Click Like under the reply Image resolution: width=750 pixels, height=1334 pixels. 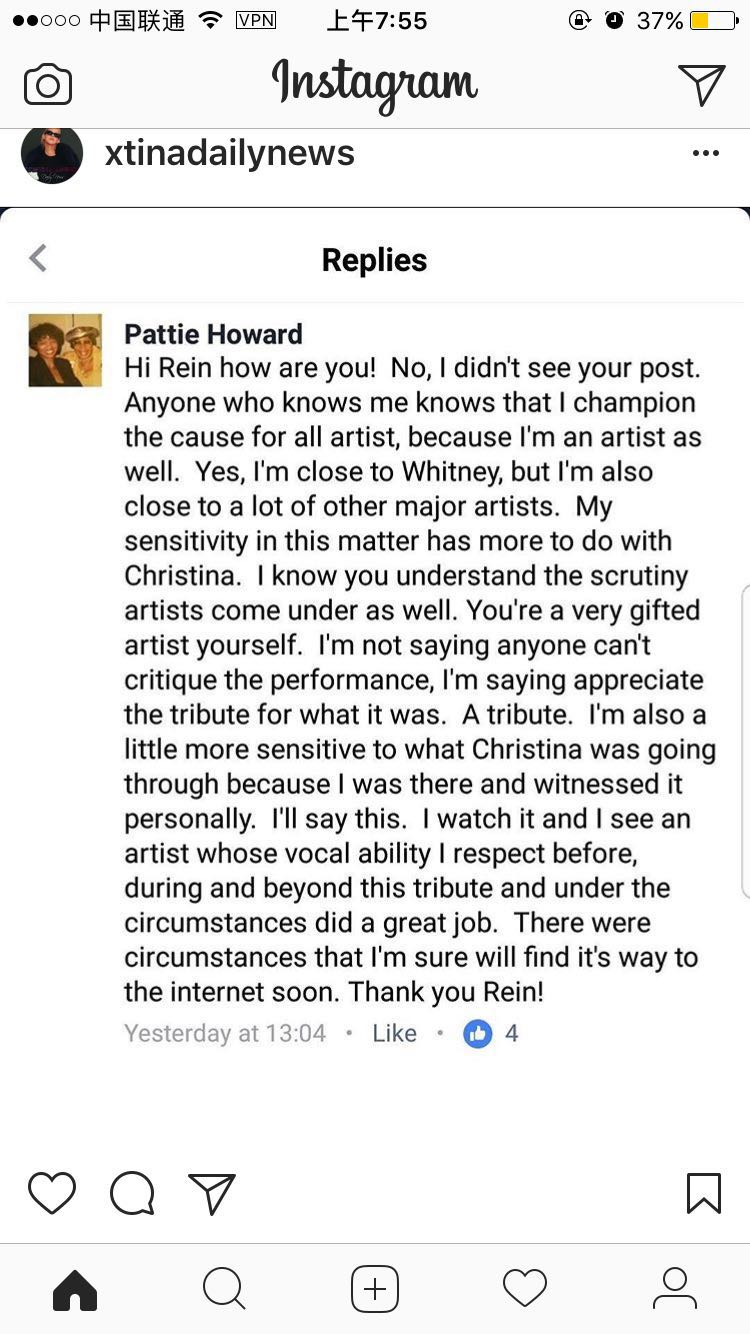click(394, 1033)
